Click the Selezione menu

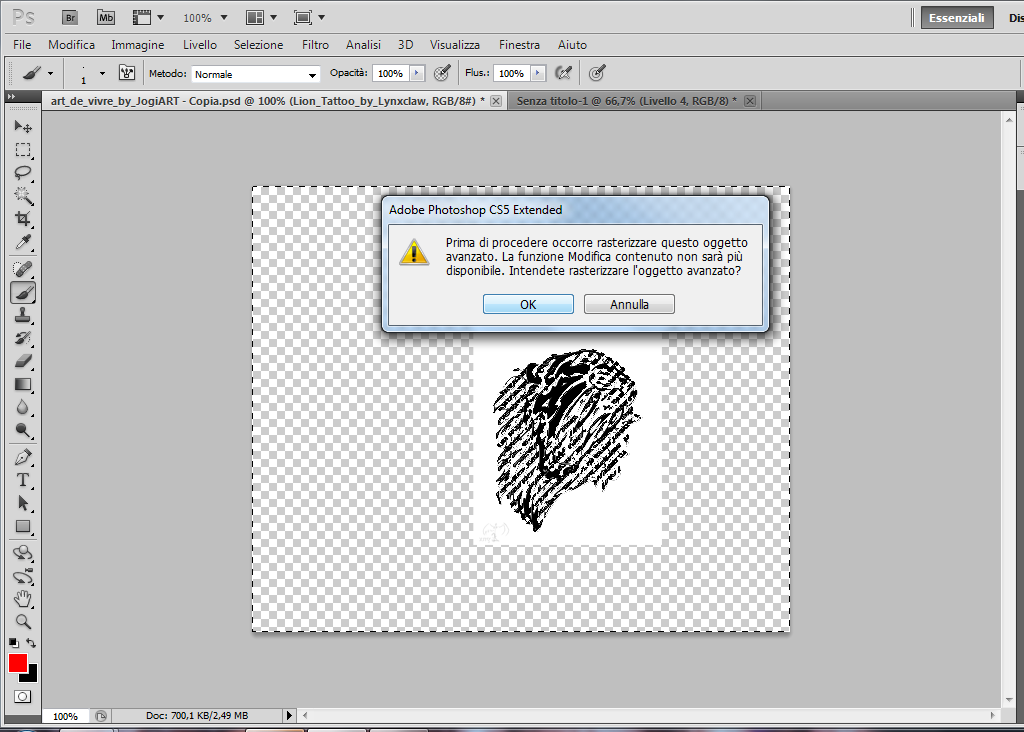259,44
